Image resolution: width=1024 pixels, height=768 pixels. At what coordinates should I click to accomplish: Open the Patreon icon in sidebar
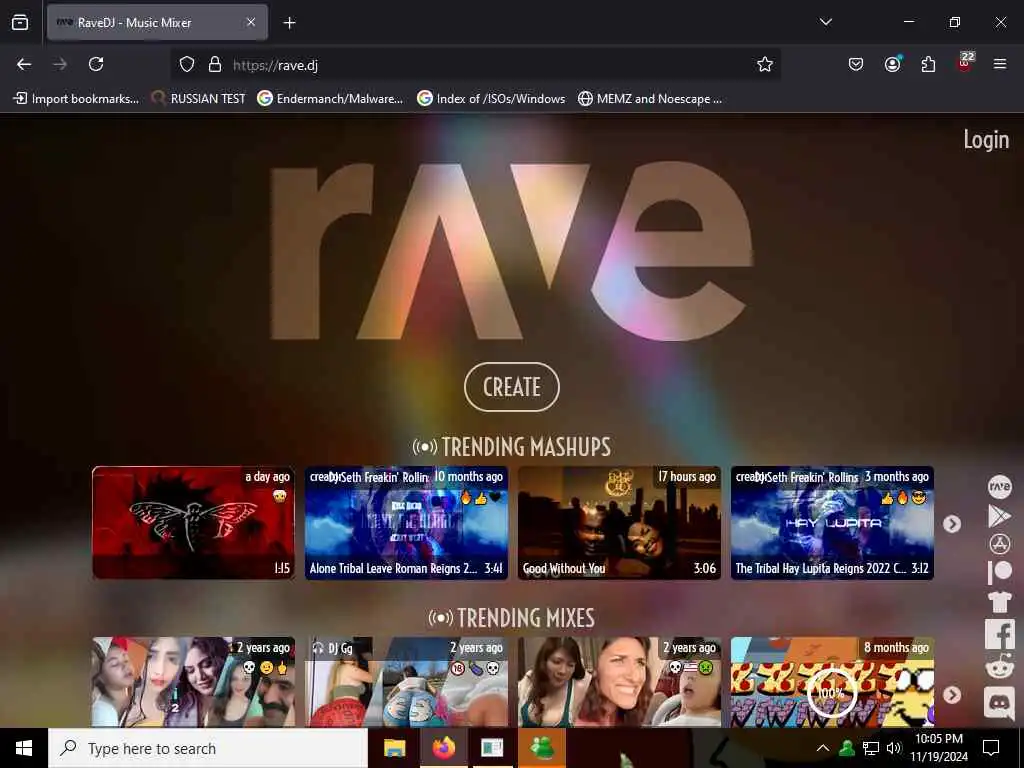[999, 572]
